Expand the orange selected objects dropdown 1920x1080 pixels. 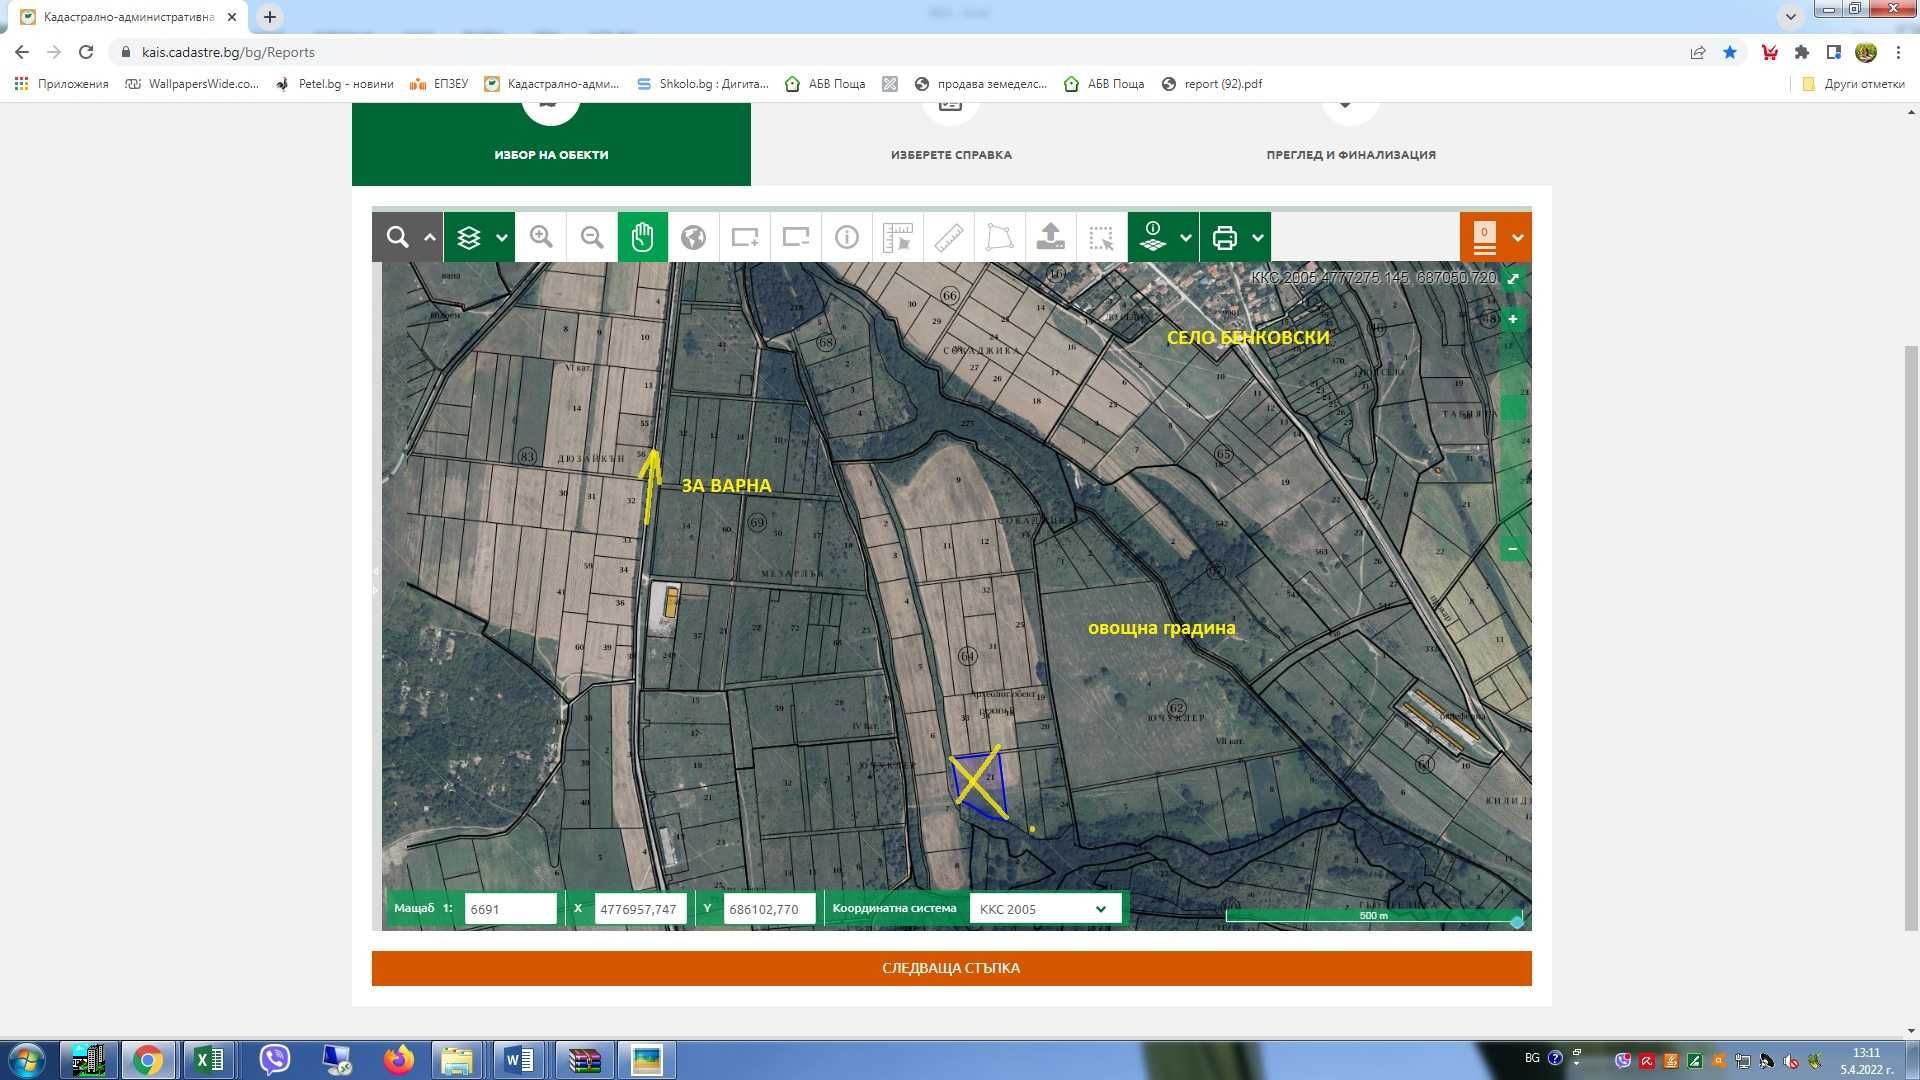[1518, 237]
